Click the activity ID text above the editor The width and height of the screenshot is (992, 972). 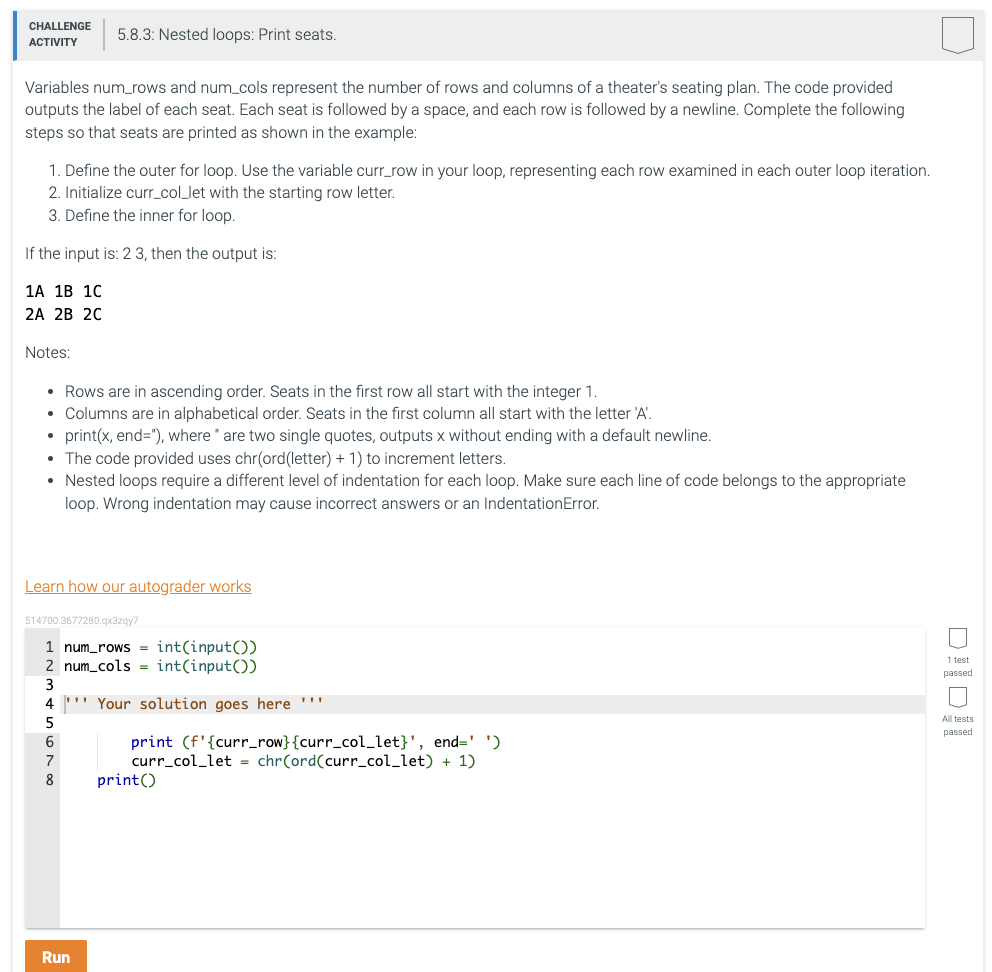[x=80, y=620]
